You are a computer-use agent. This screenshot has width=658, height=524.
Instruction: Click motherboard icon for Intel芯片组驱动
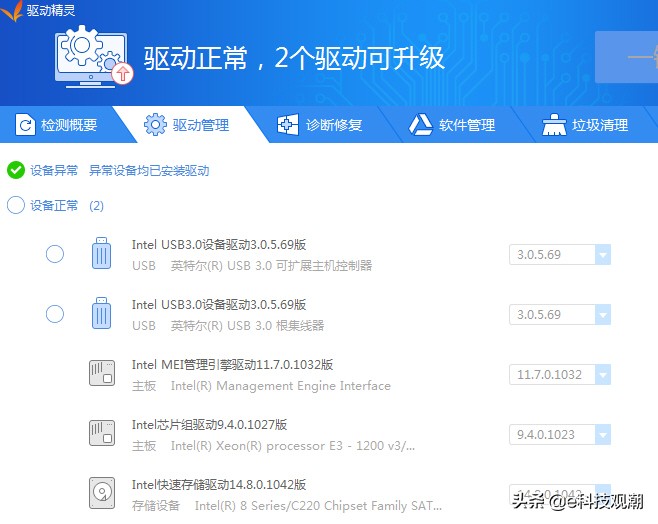tap(102, 433)
